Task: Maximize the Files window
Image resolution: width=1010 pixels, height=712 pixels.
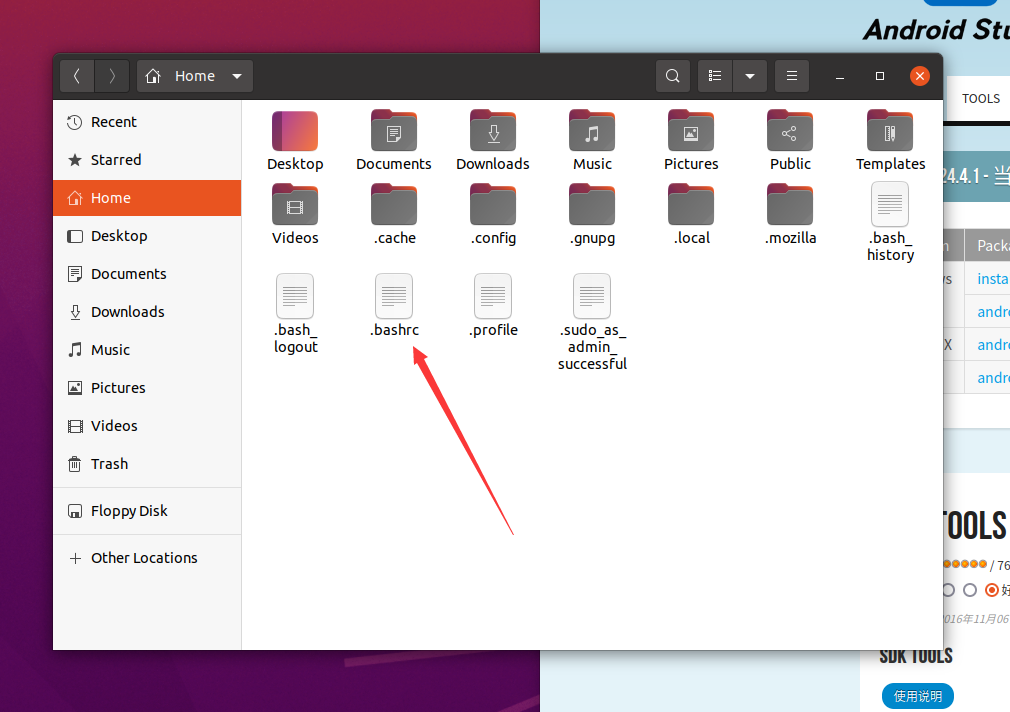Action: (880, 76)
